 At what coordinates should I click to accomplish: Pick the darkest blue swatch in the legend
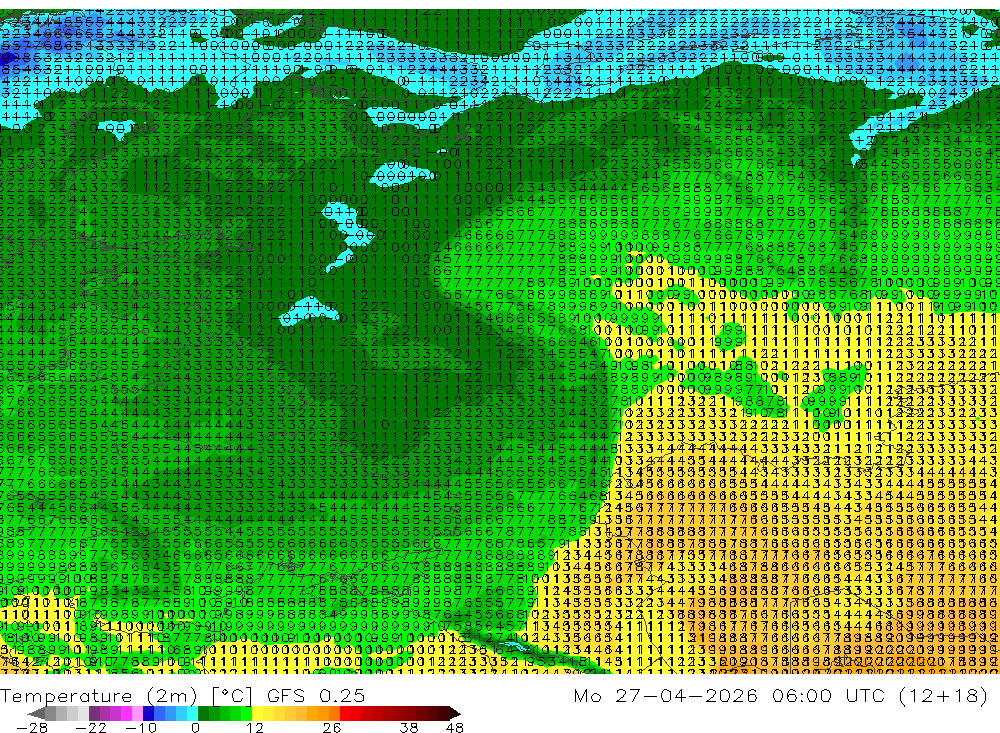(x=148, y=714)
